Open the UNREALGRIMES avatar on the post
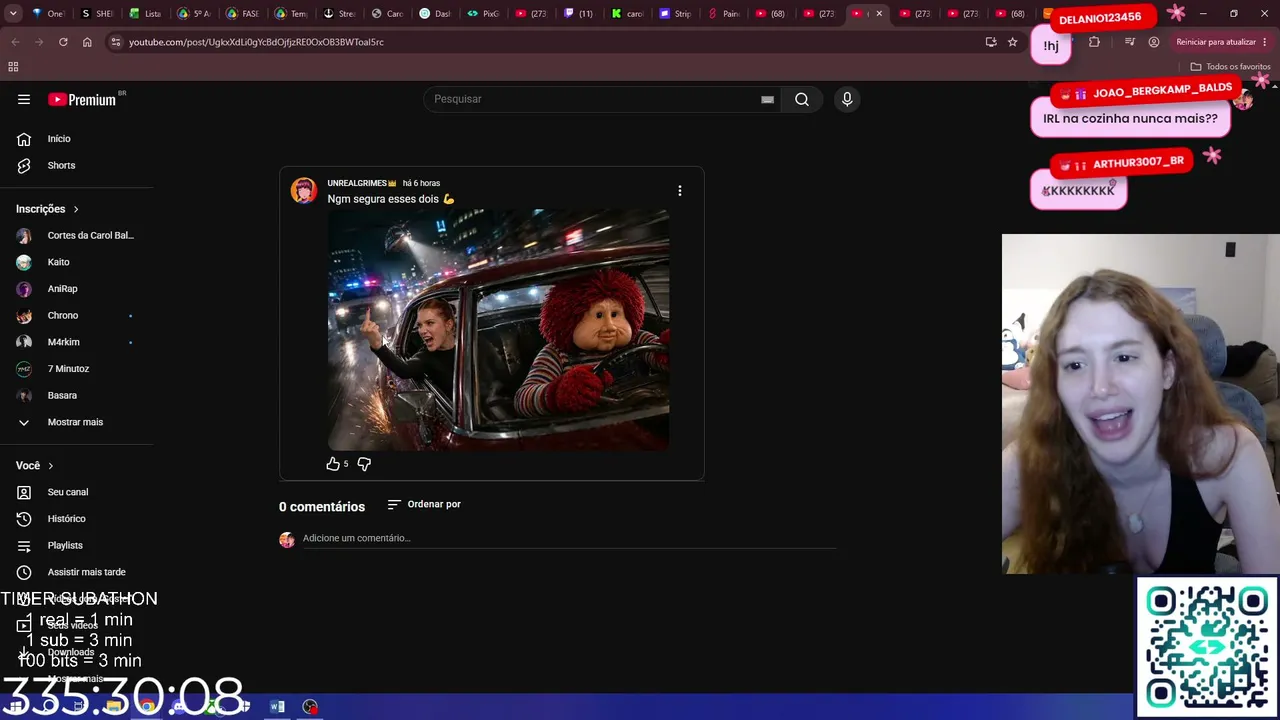 (x=304, y=190)
